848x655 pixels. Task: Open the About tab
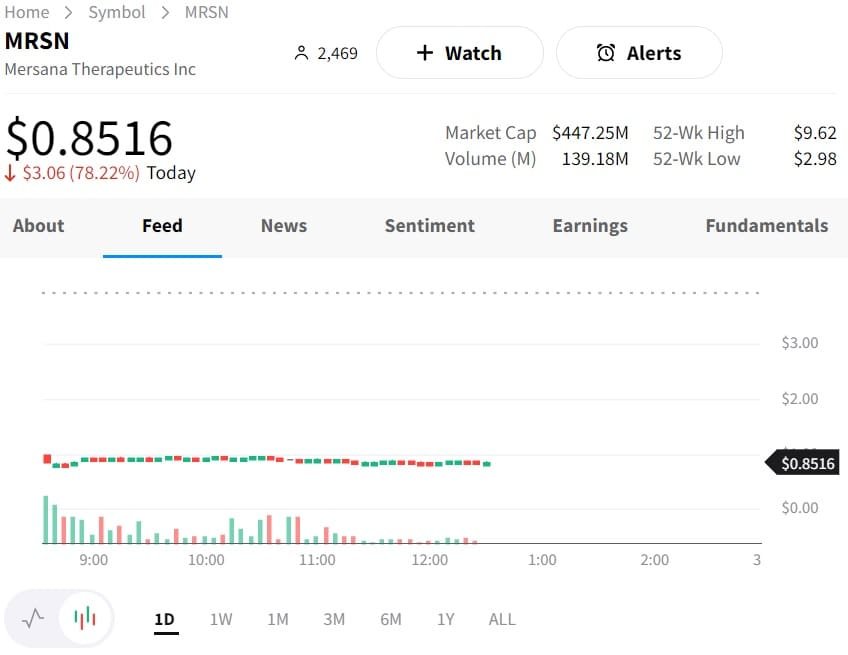(38, 226)
